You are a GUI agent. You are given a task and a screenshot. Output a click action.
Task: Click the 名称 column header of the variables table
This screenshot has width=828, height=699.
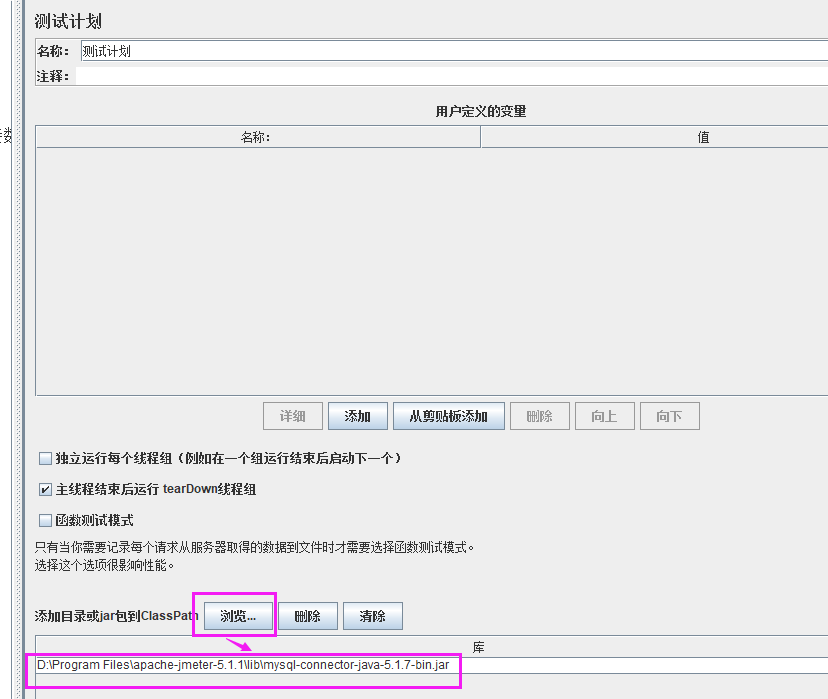[x=257, y=136]
